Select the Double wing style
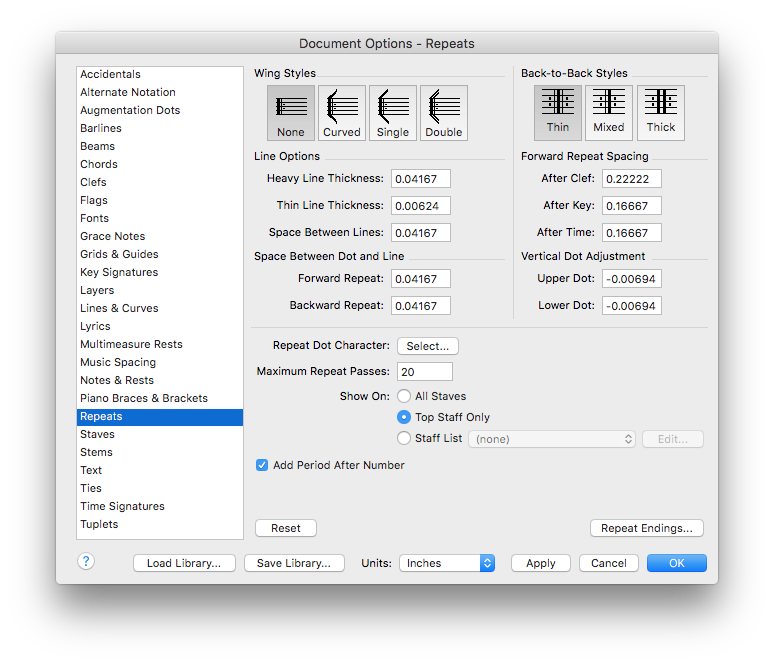 444,113
